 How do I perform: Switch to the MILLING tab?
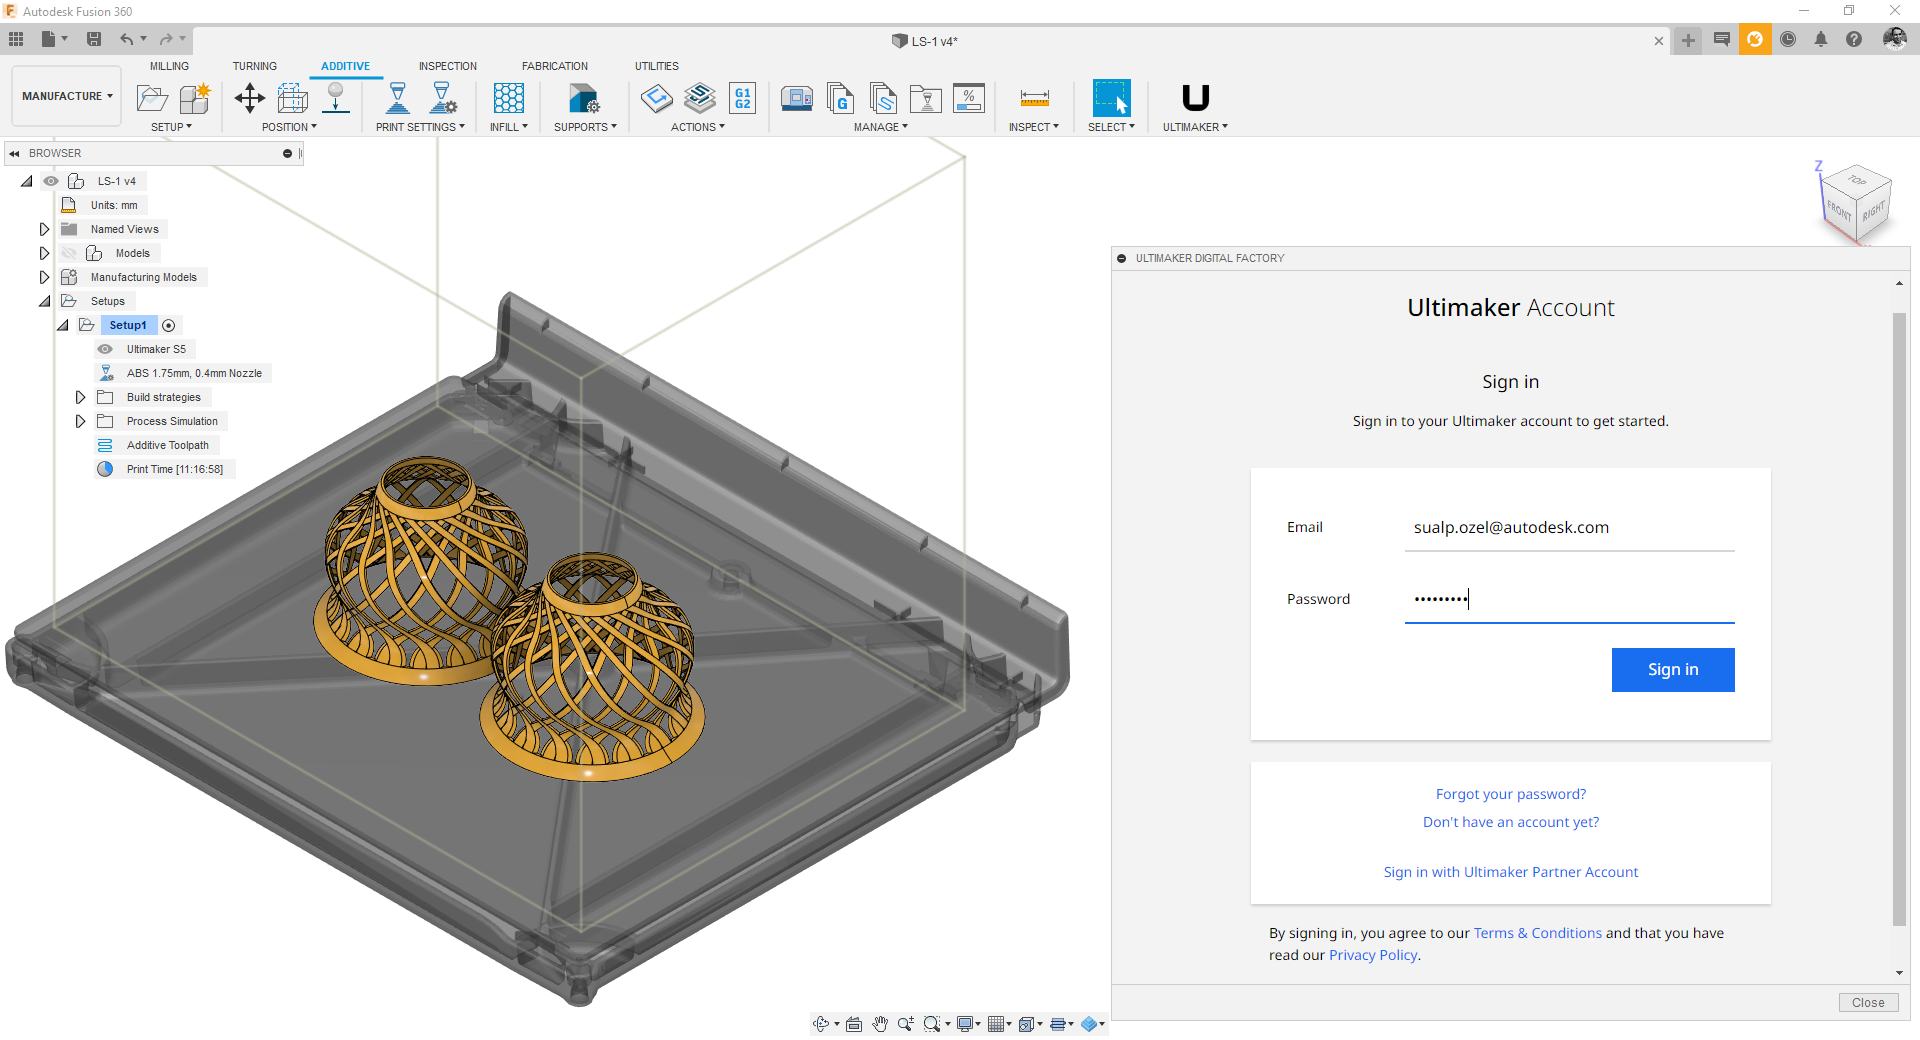[169, 66]
